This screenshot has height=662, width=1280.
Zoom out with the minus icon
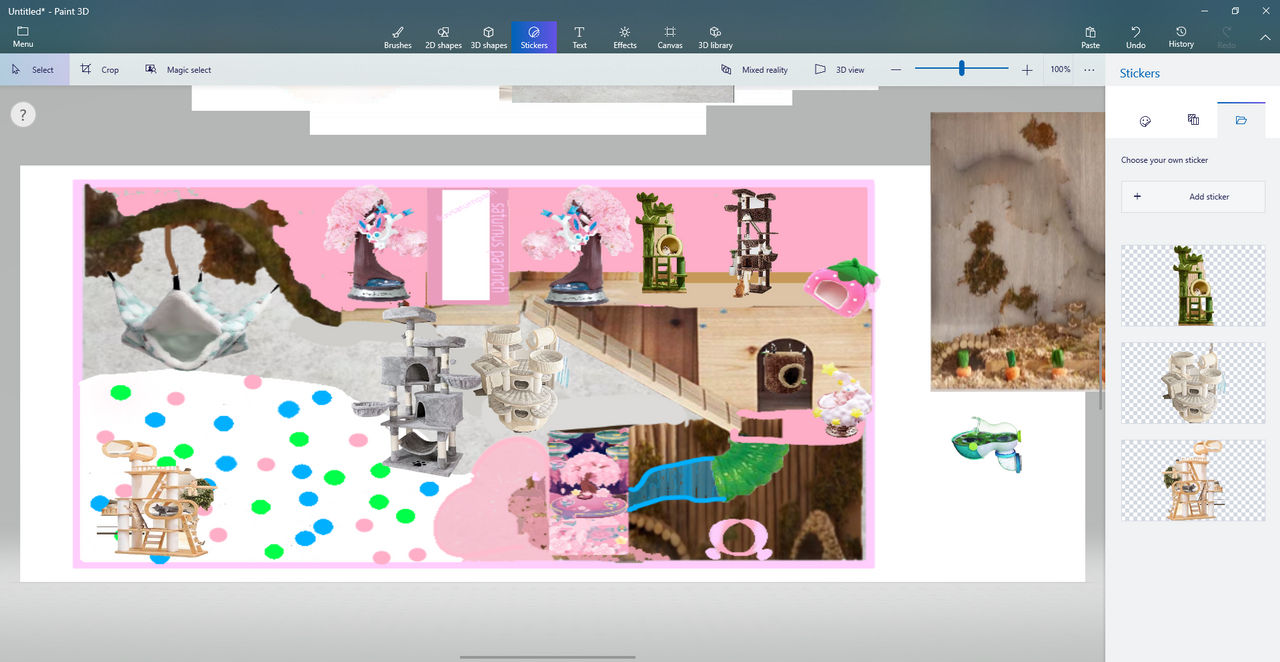896,70
